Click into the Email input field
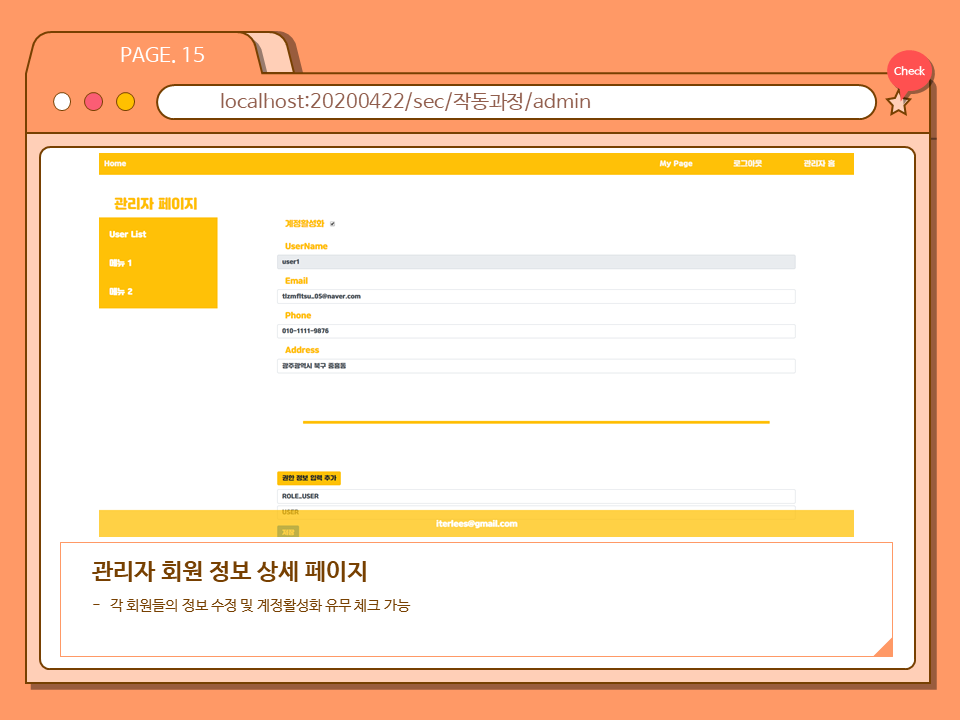Image resolution: width=960 pixels, height=720 pixels. click(536, 296)
